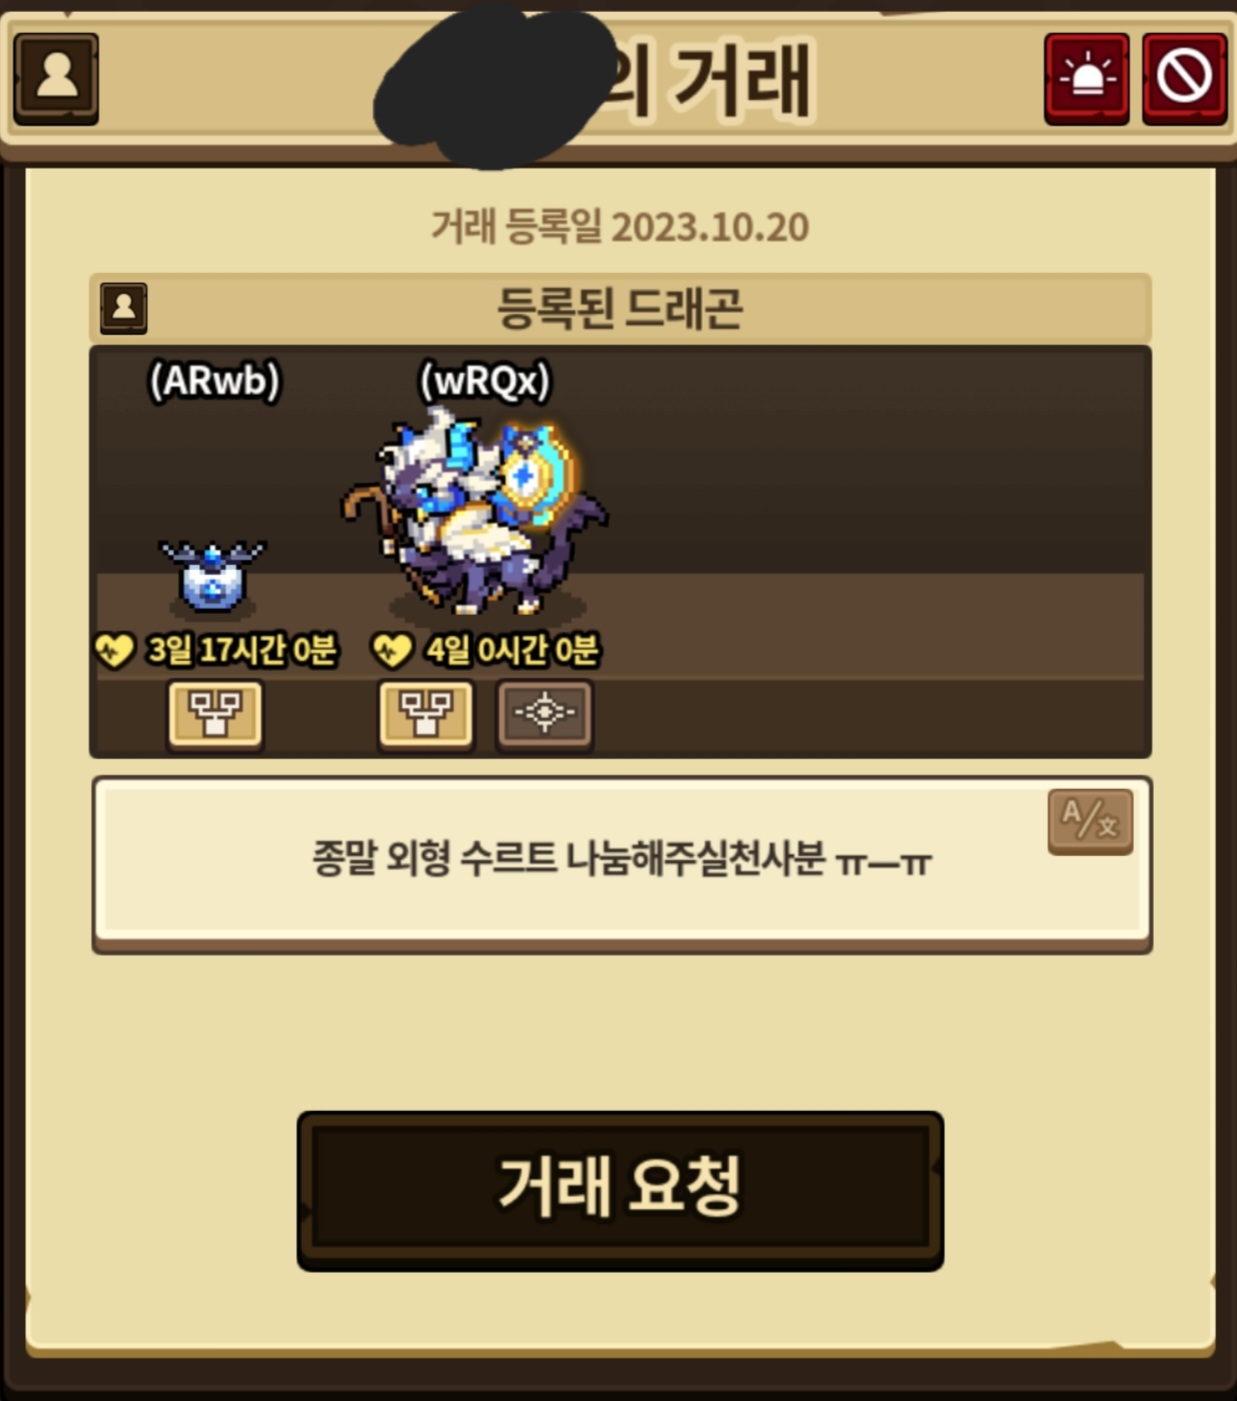The width and height of the screenshot is (1237, 1401).
Task: Select the ARwb dragon egg
Action: [x=212, y=576]
